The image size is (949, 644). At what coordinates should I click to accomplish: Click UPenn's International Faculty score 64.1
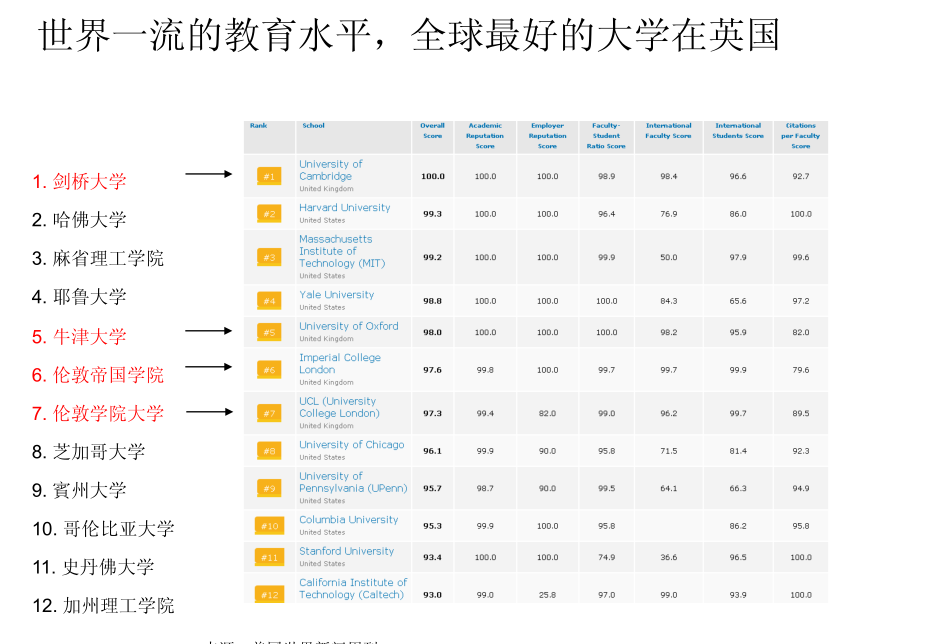(669, 488)
